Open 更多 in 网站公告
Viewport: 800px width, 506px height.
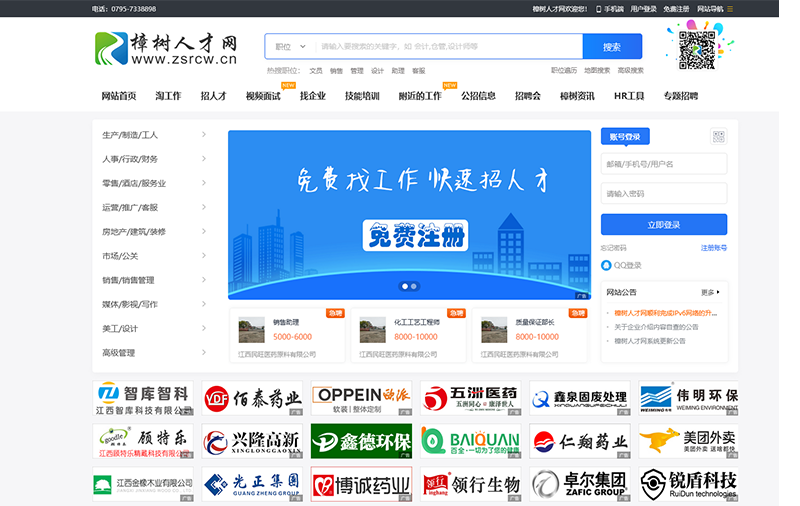click(x=710, y=292)
